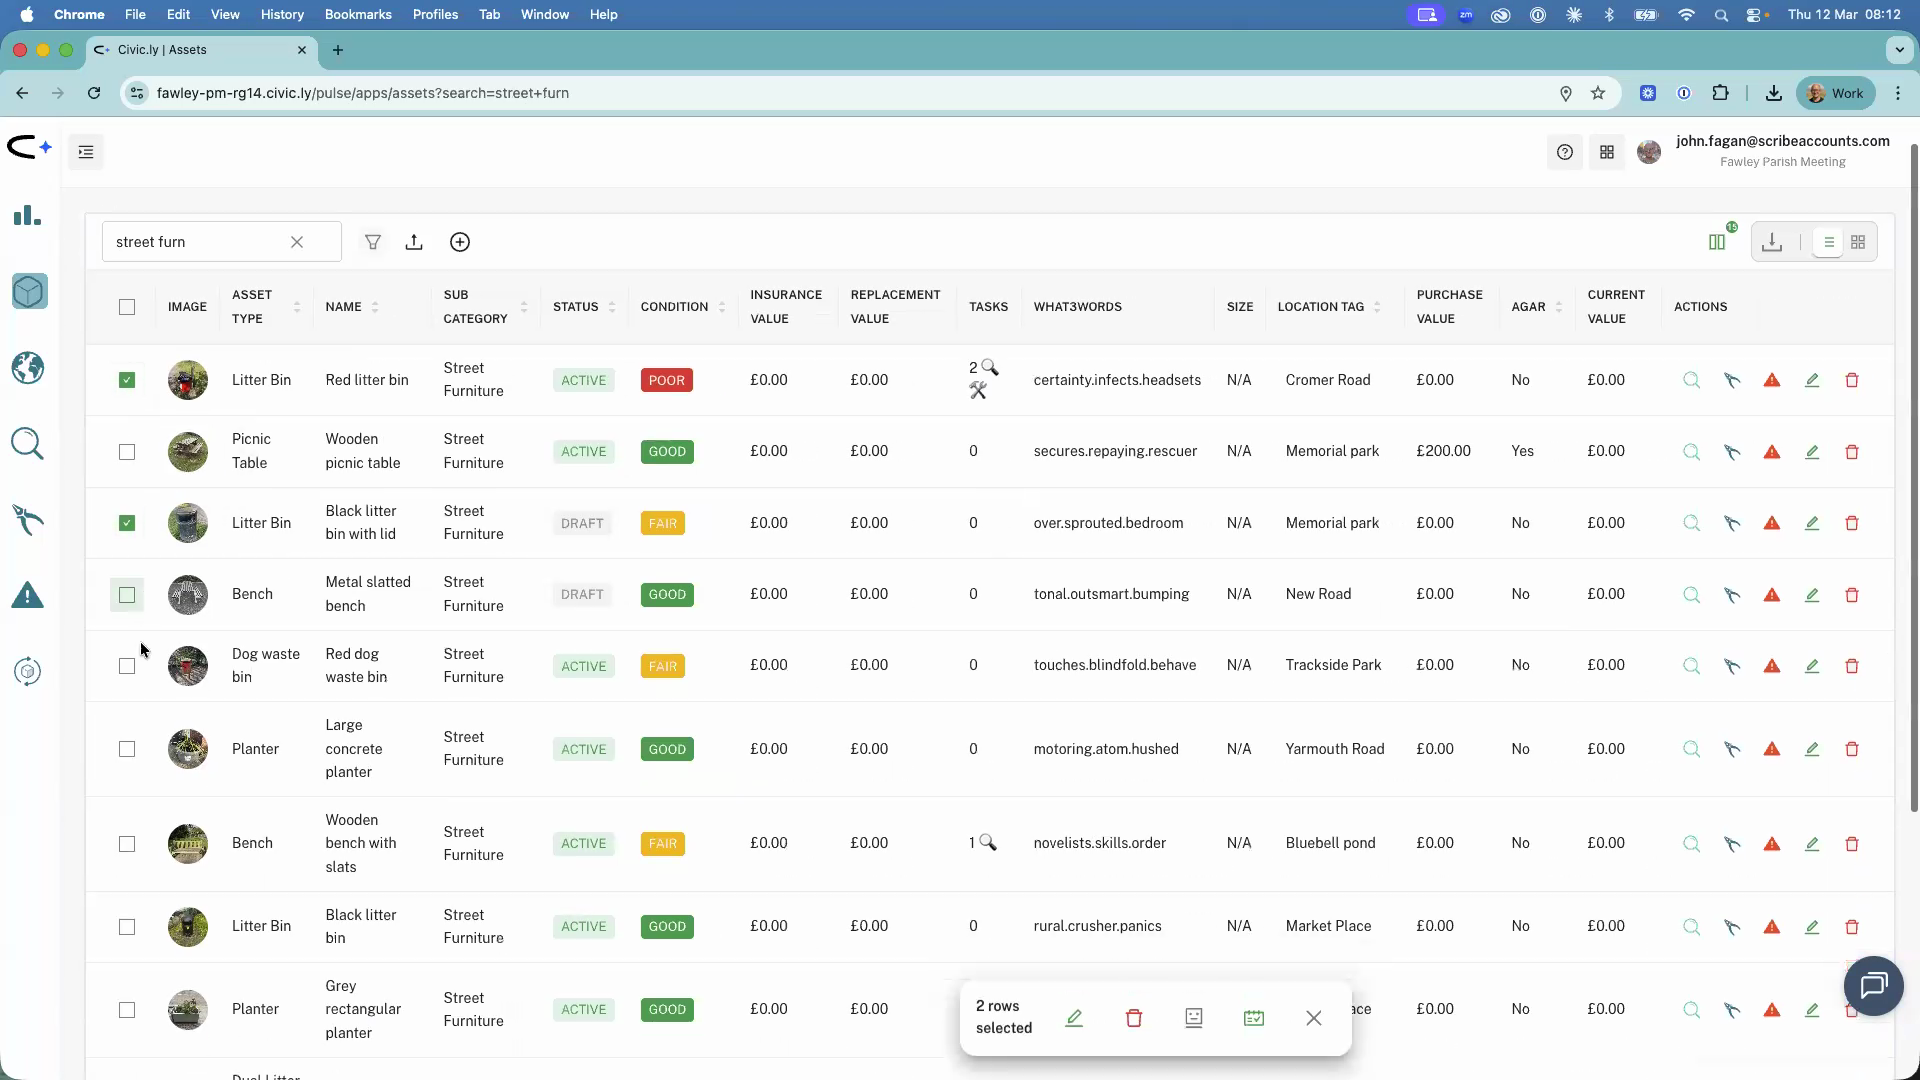
Task: Open Chrome's tab search chevron
Action: (1898, 50)
